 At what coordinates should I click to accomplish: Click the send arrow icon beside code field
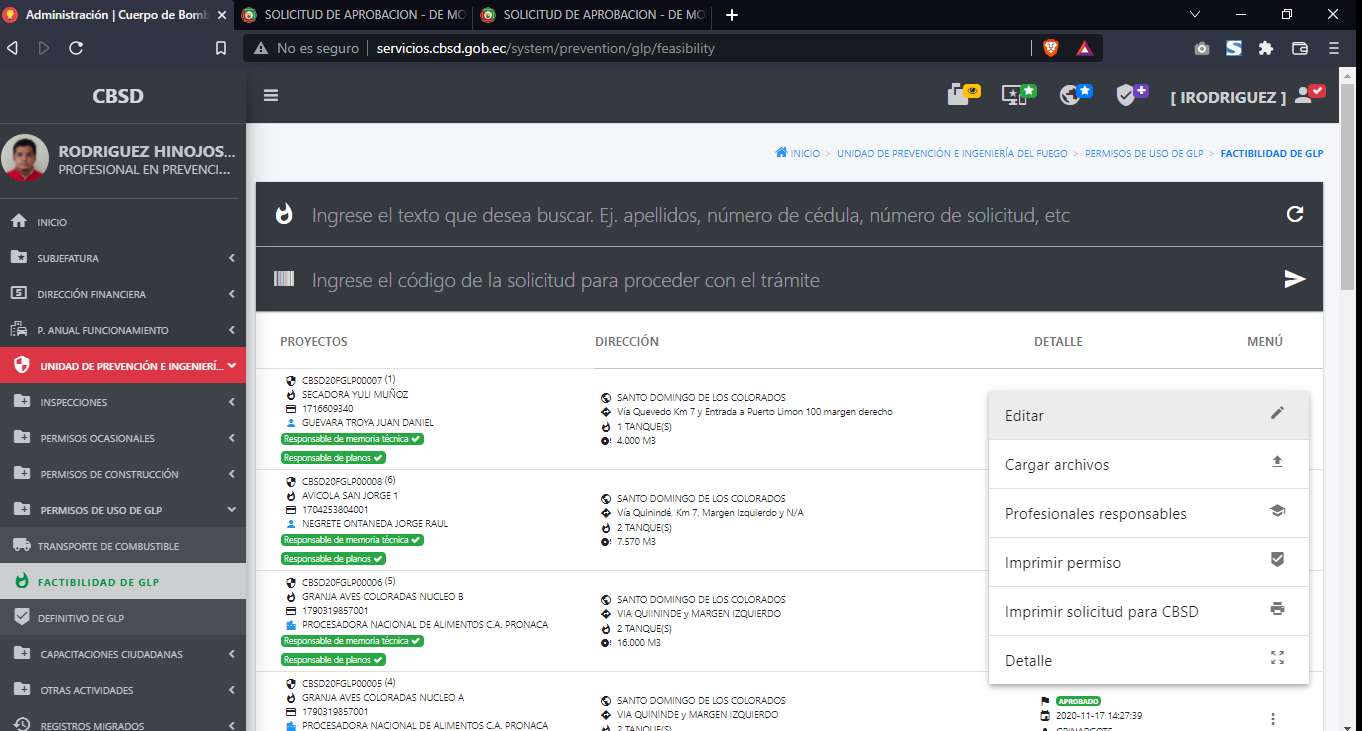pyautogui.click(x=1294, y=279)
